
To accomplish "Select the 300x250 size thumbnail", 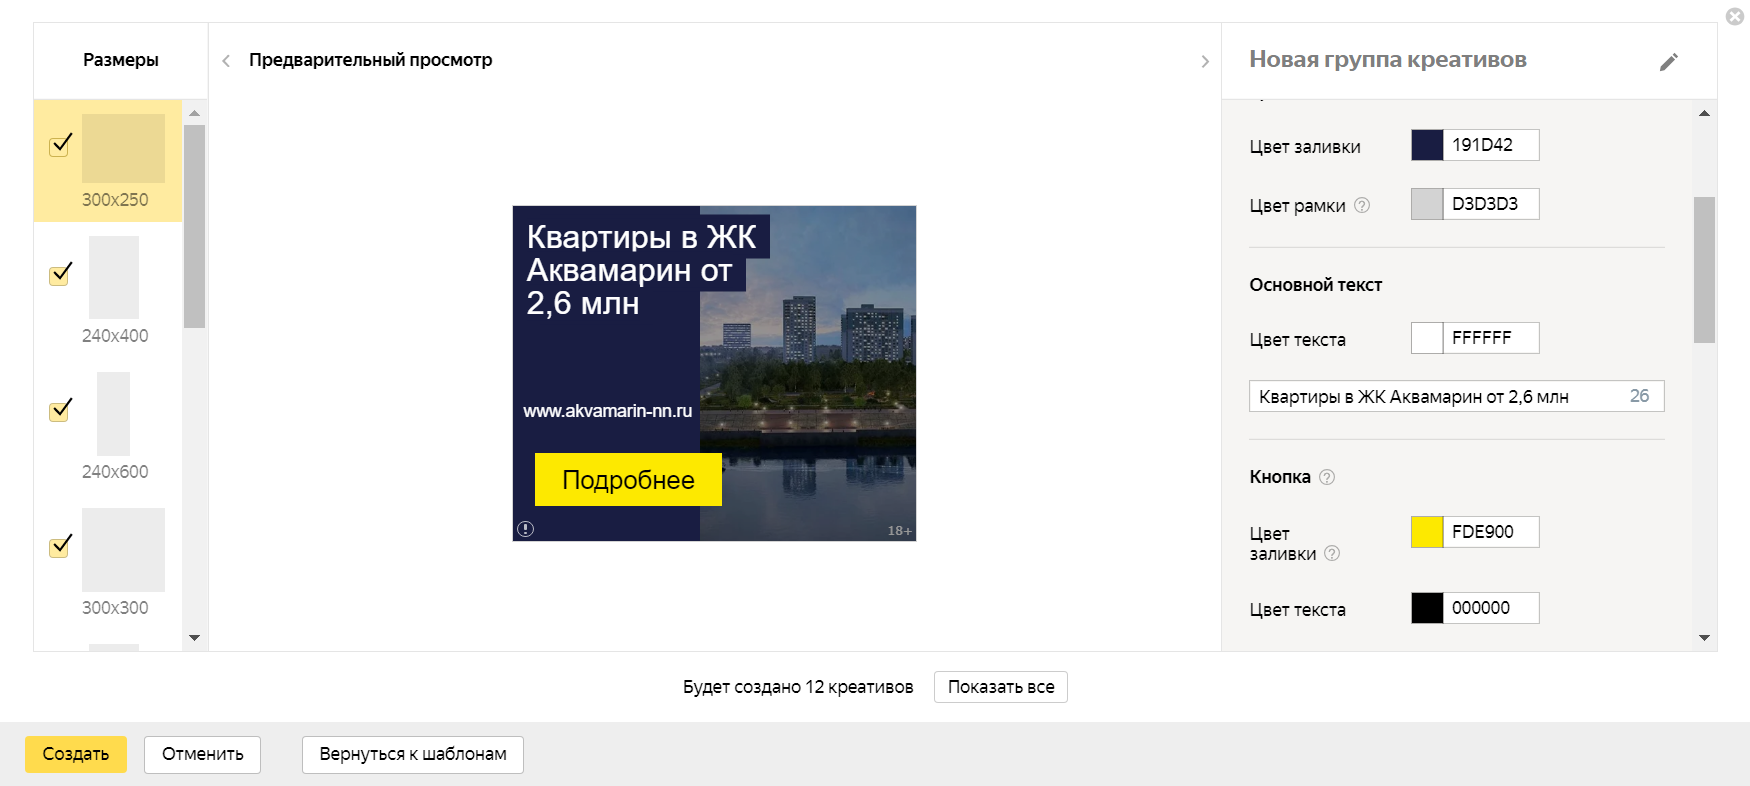I will (x=123, y=148).
